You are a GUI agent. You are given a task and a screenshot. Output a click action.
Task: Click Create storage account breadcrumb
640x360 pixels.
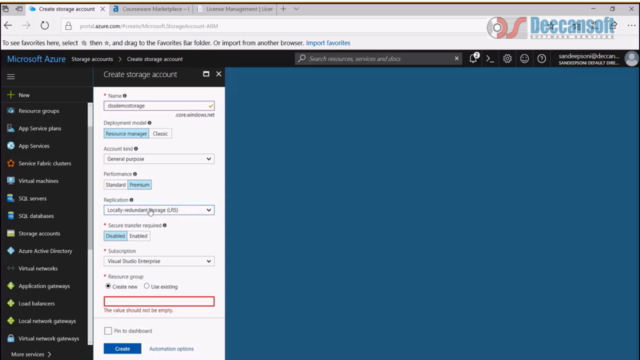tap(155, 59)
